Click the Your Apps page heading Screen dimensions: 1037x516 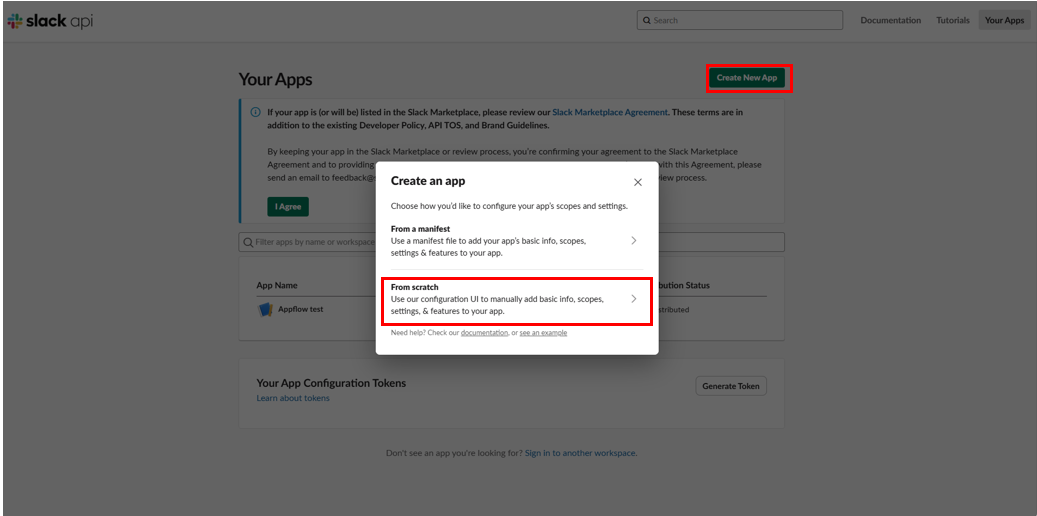point(275,79)
